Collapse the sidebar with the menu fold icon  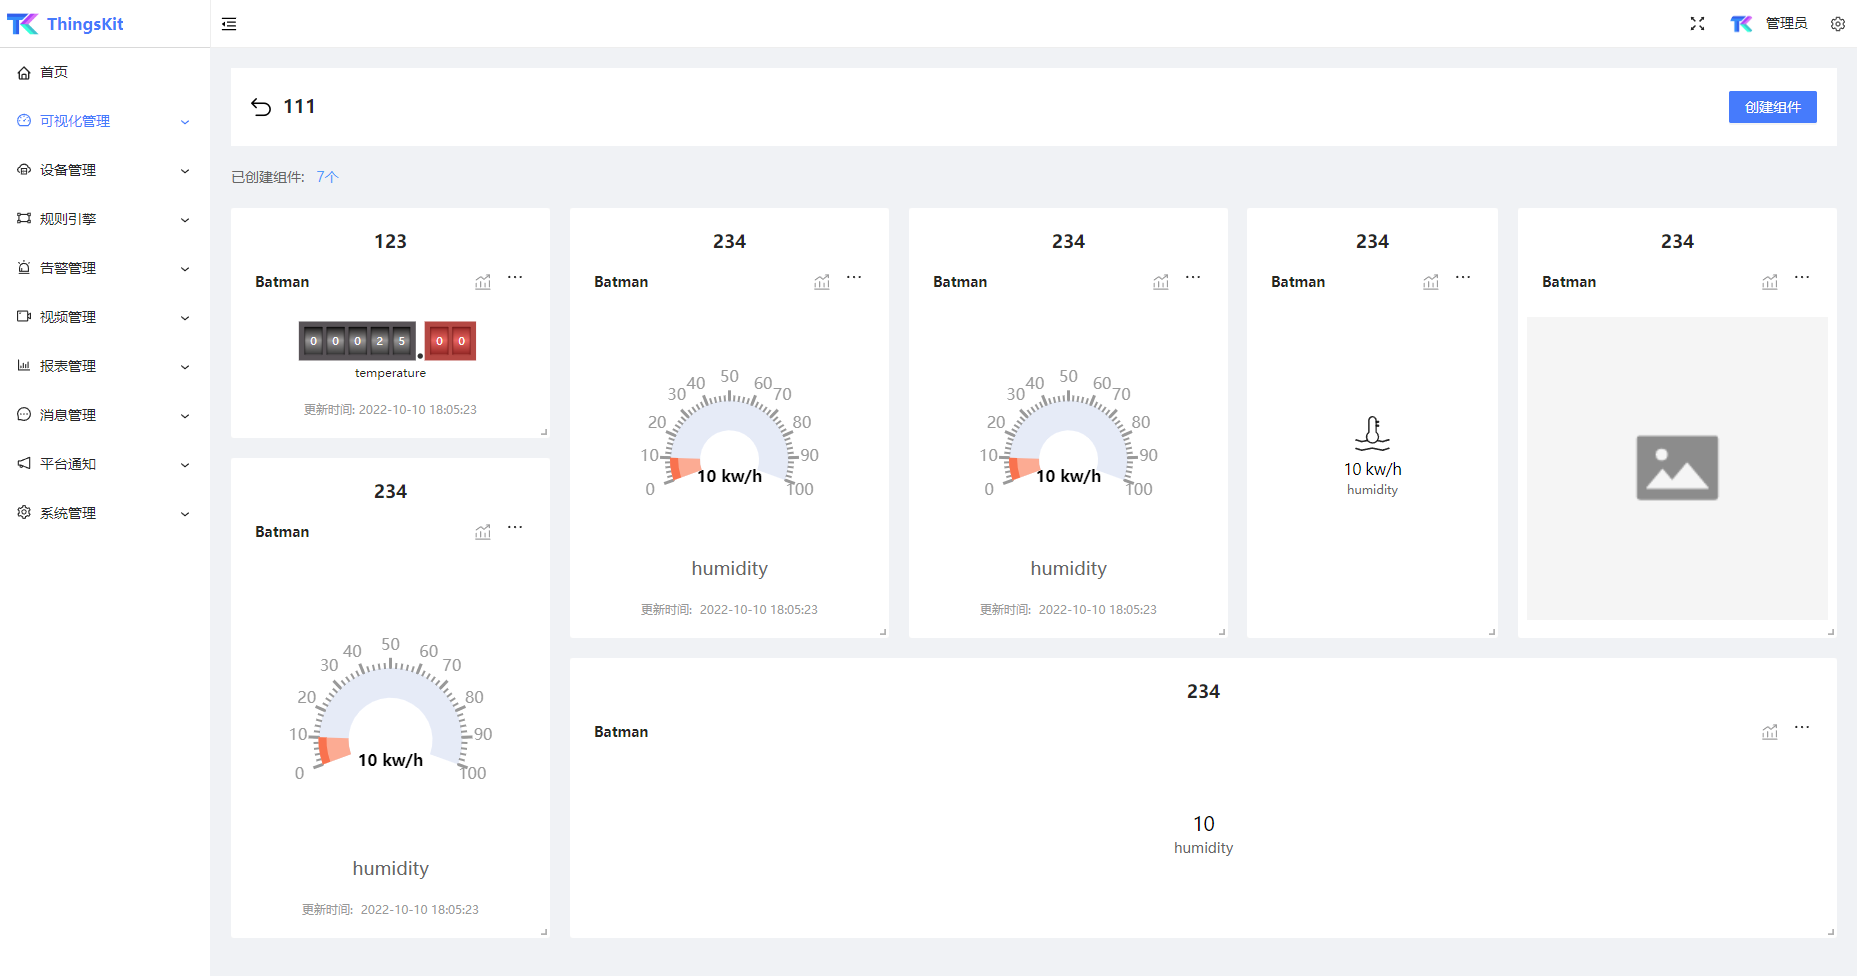coord(229,24)
